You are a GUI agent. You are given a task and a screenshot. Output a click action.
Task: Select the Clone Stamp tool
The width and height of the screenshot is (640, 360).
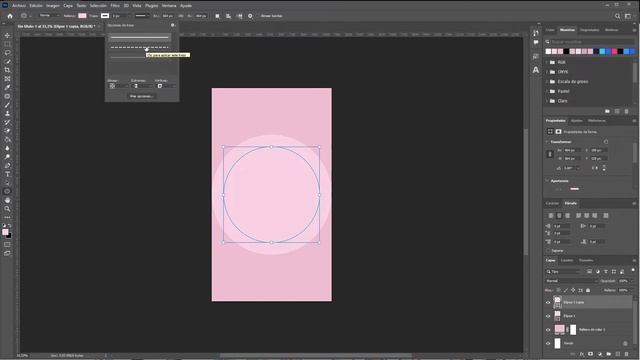[7, 113]
